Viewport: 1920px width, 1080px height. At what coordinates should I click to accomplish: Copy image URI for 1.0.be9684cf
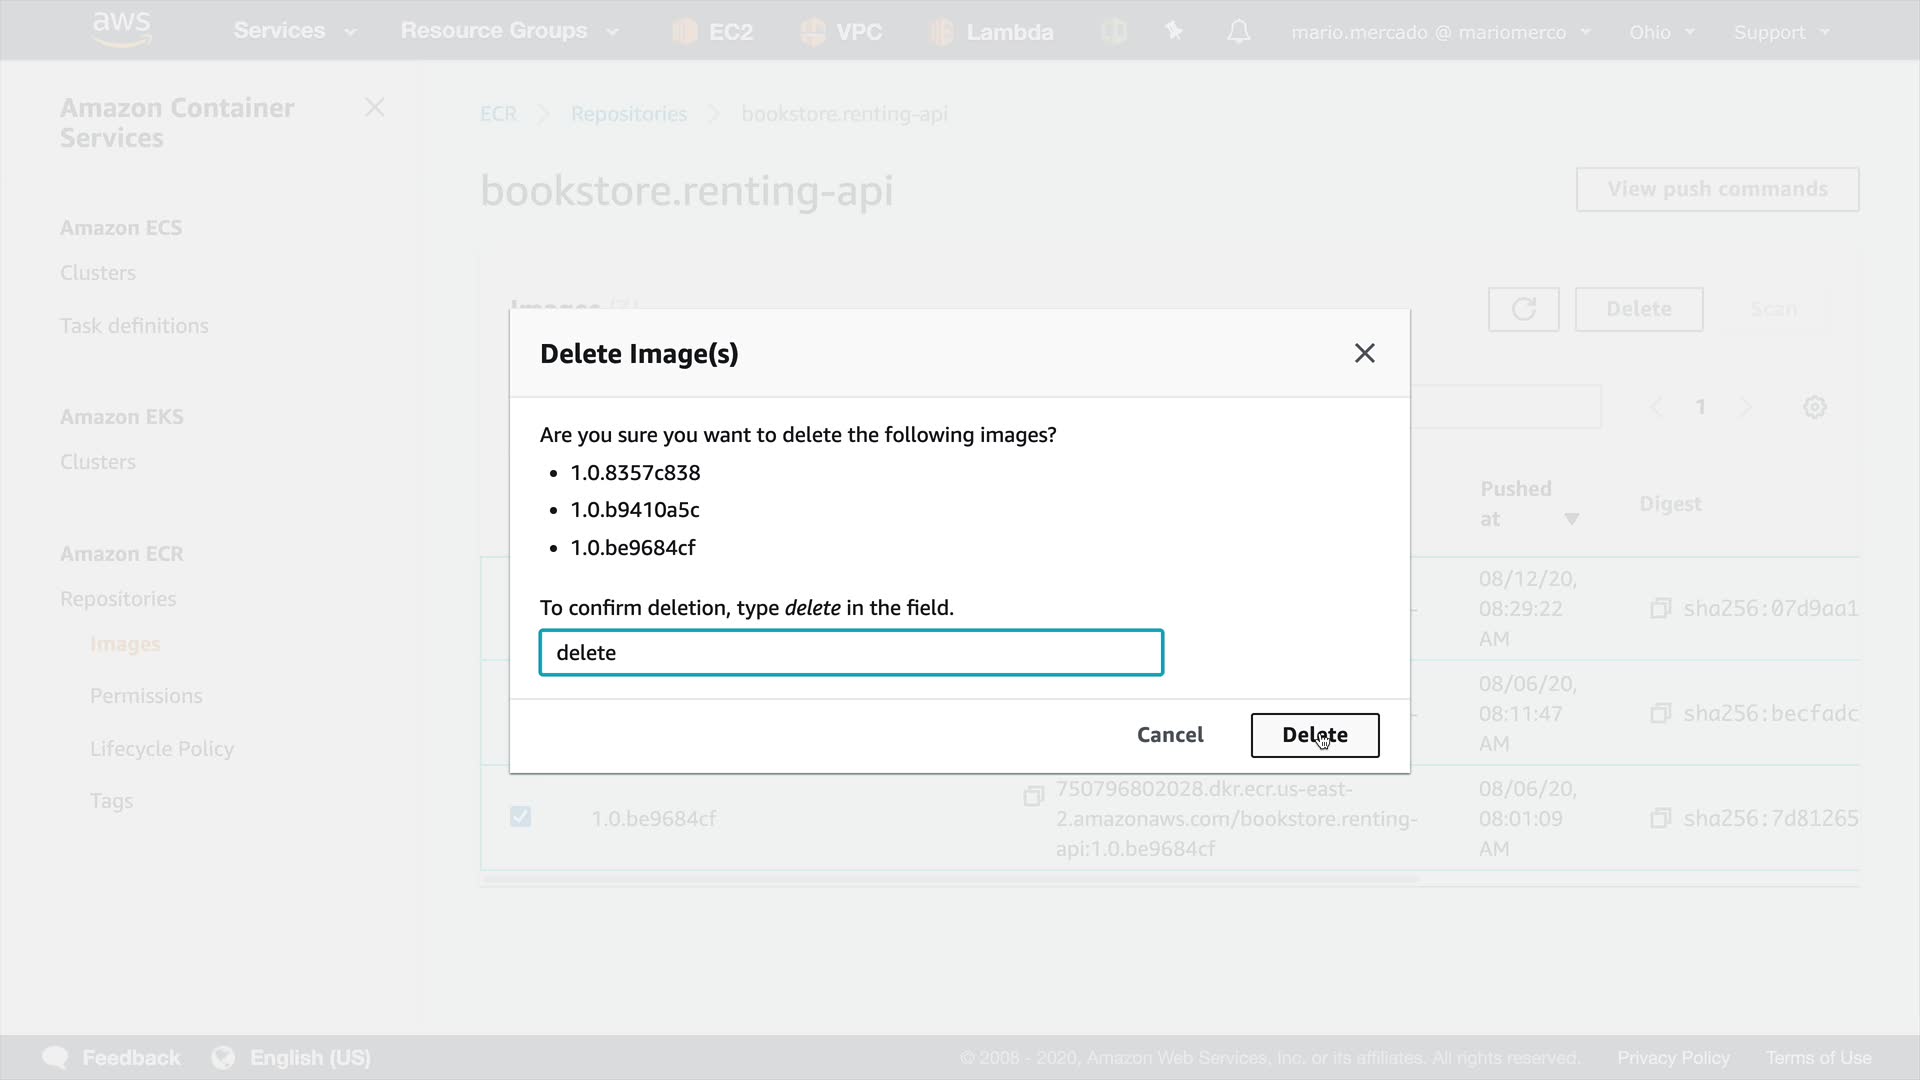click(1034, 796)
